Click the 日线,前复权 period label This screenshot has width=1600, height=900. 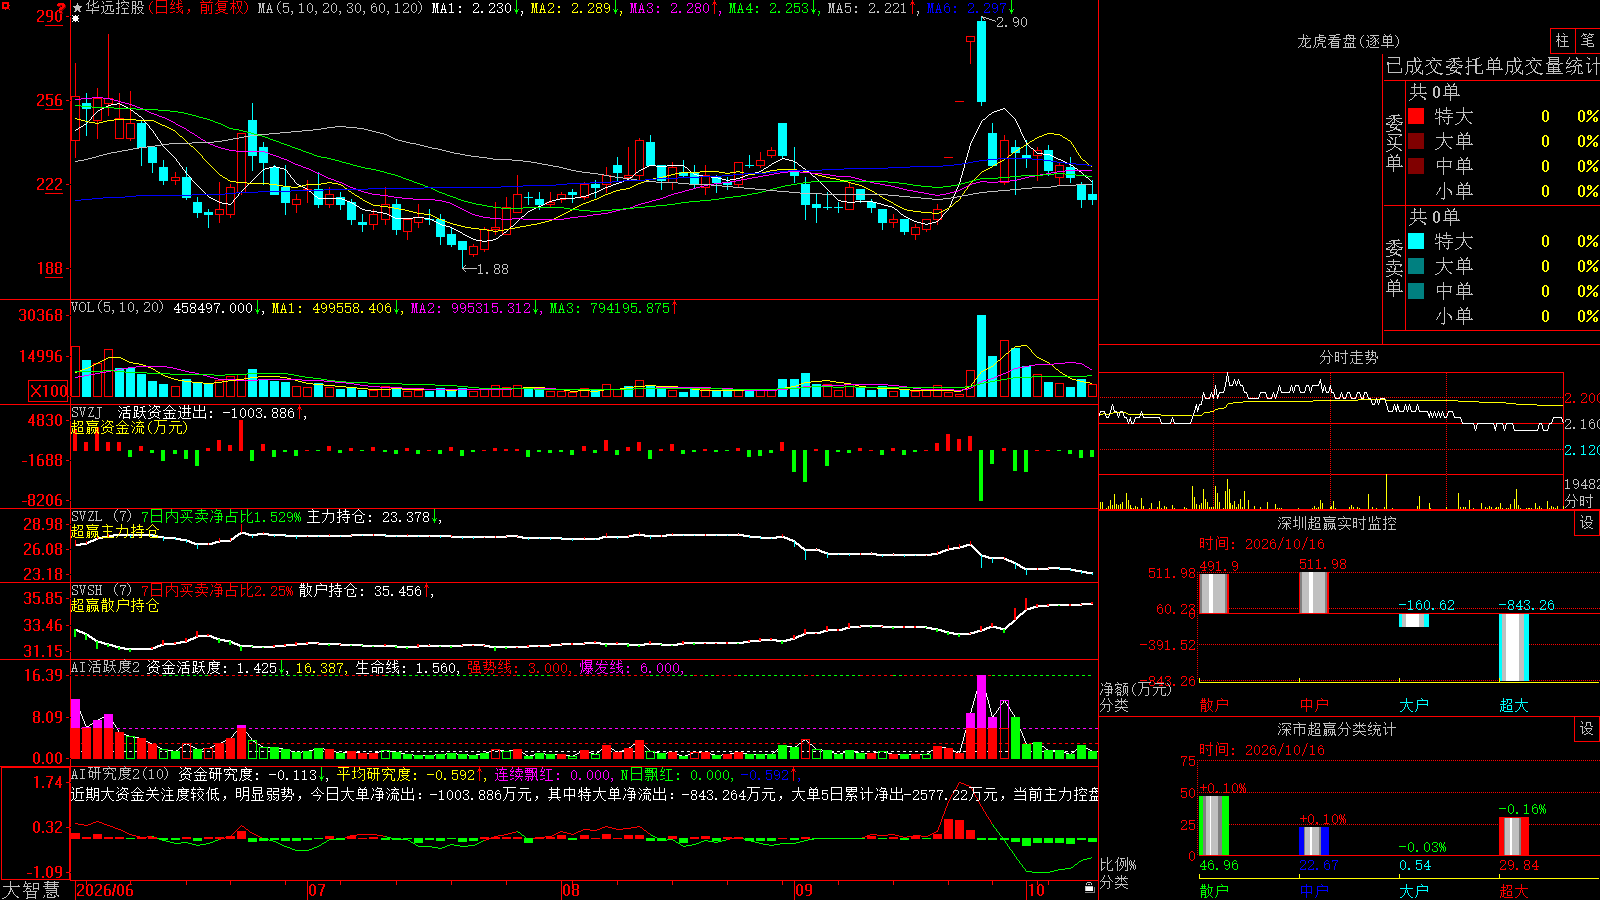coord(200,8)
